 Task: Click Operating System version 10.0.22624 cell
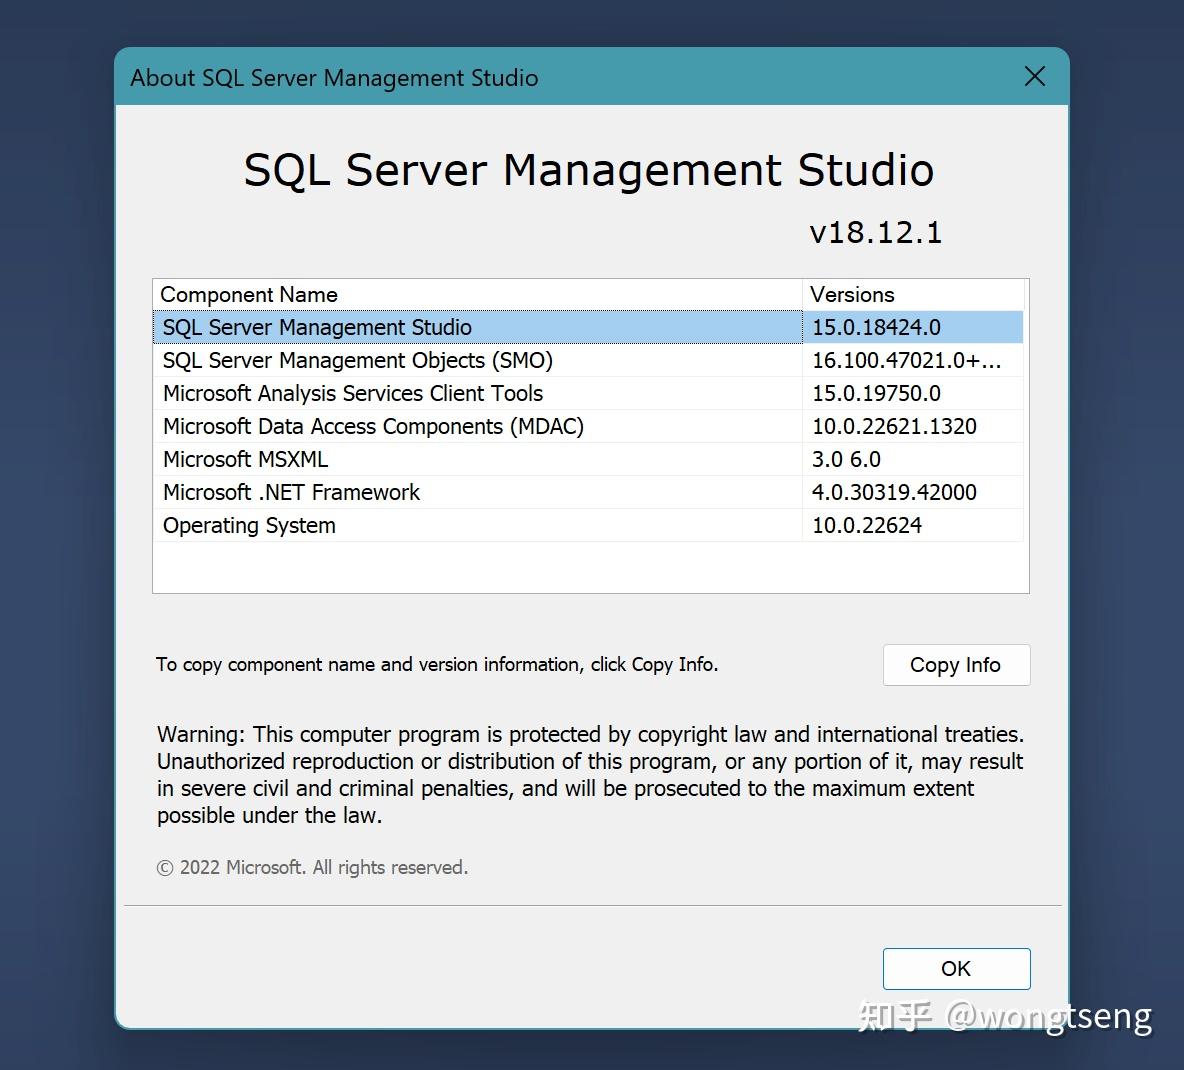(867, 525)
